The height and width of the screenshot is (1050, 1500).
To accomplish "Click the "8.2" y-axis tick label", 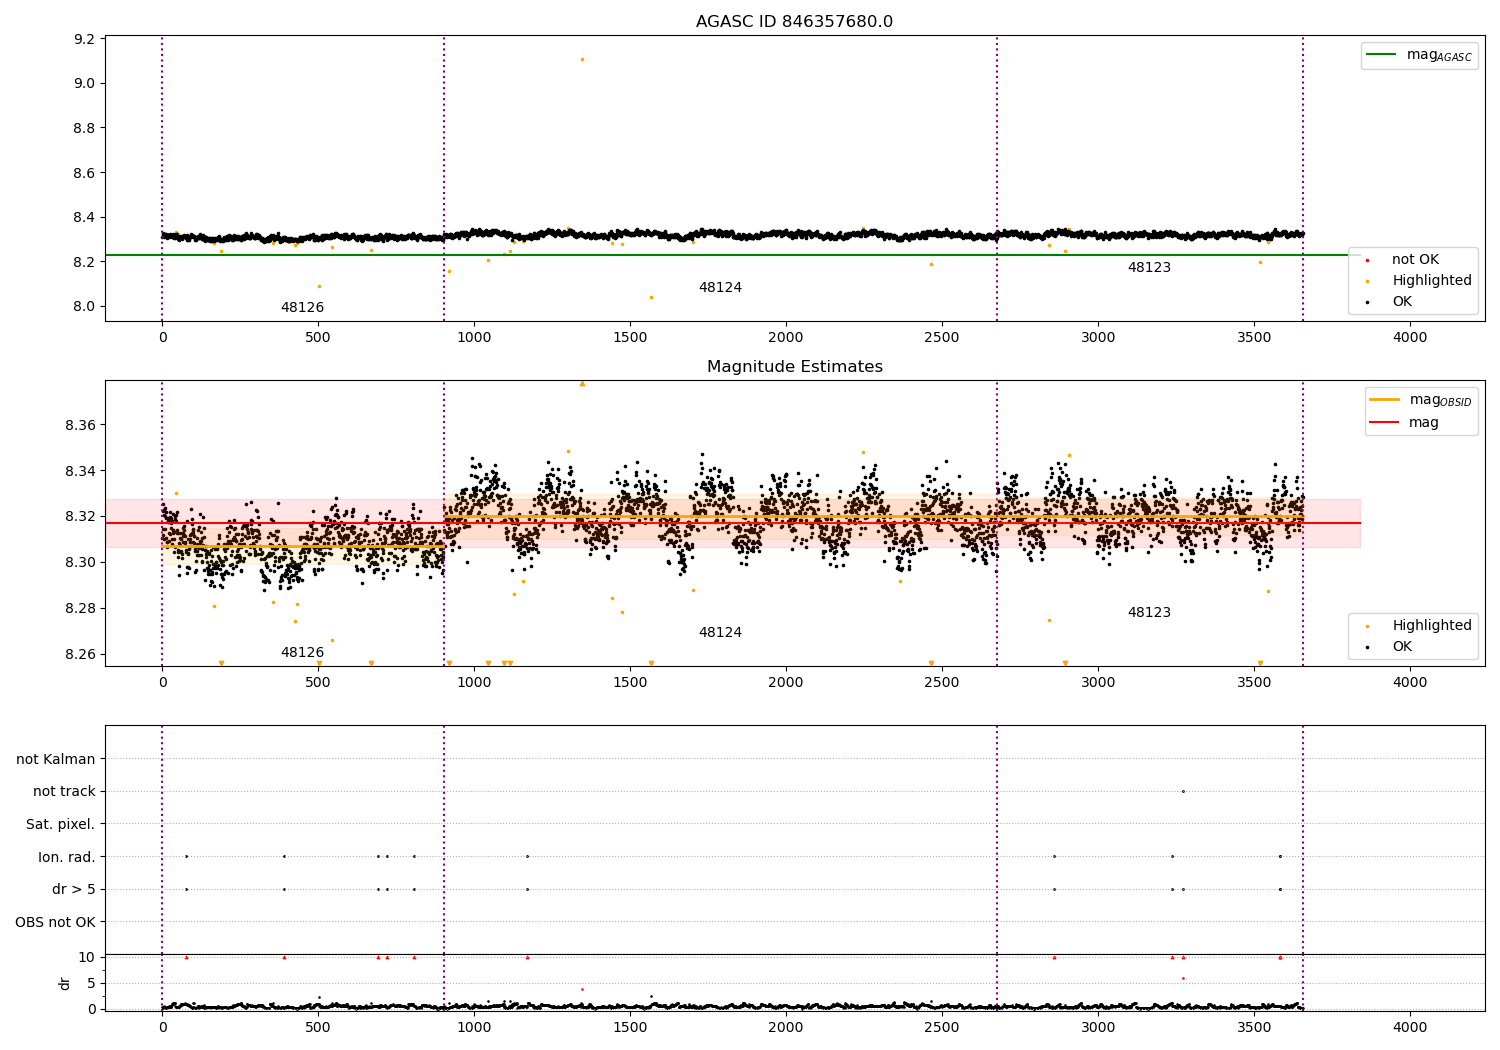I will point(85,262).
